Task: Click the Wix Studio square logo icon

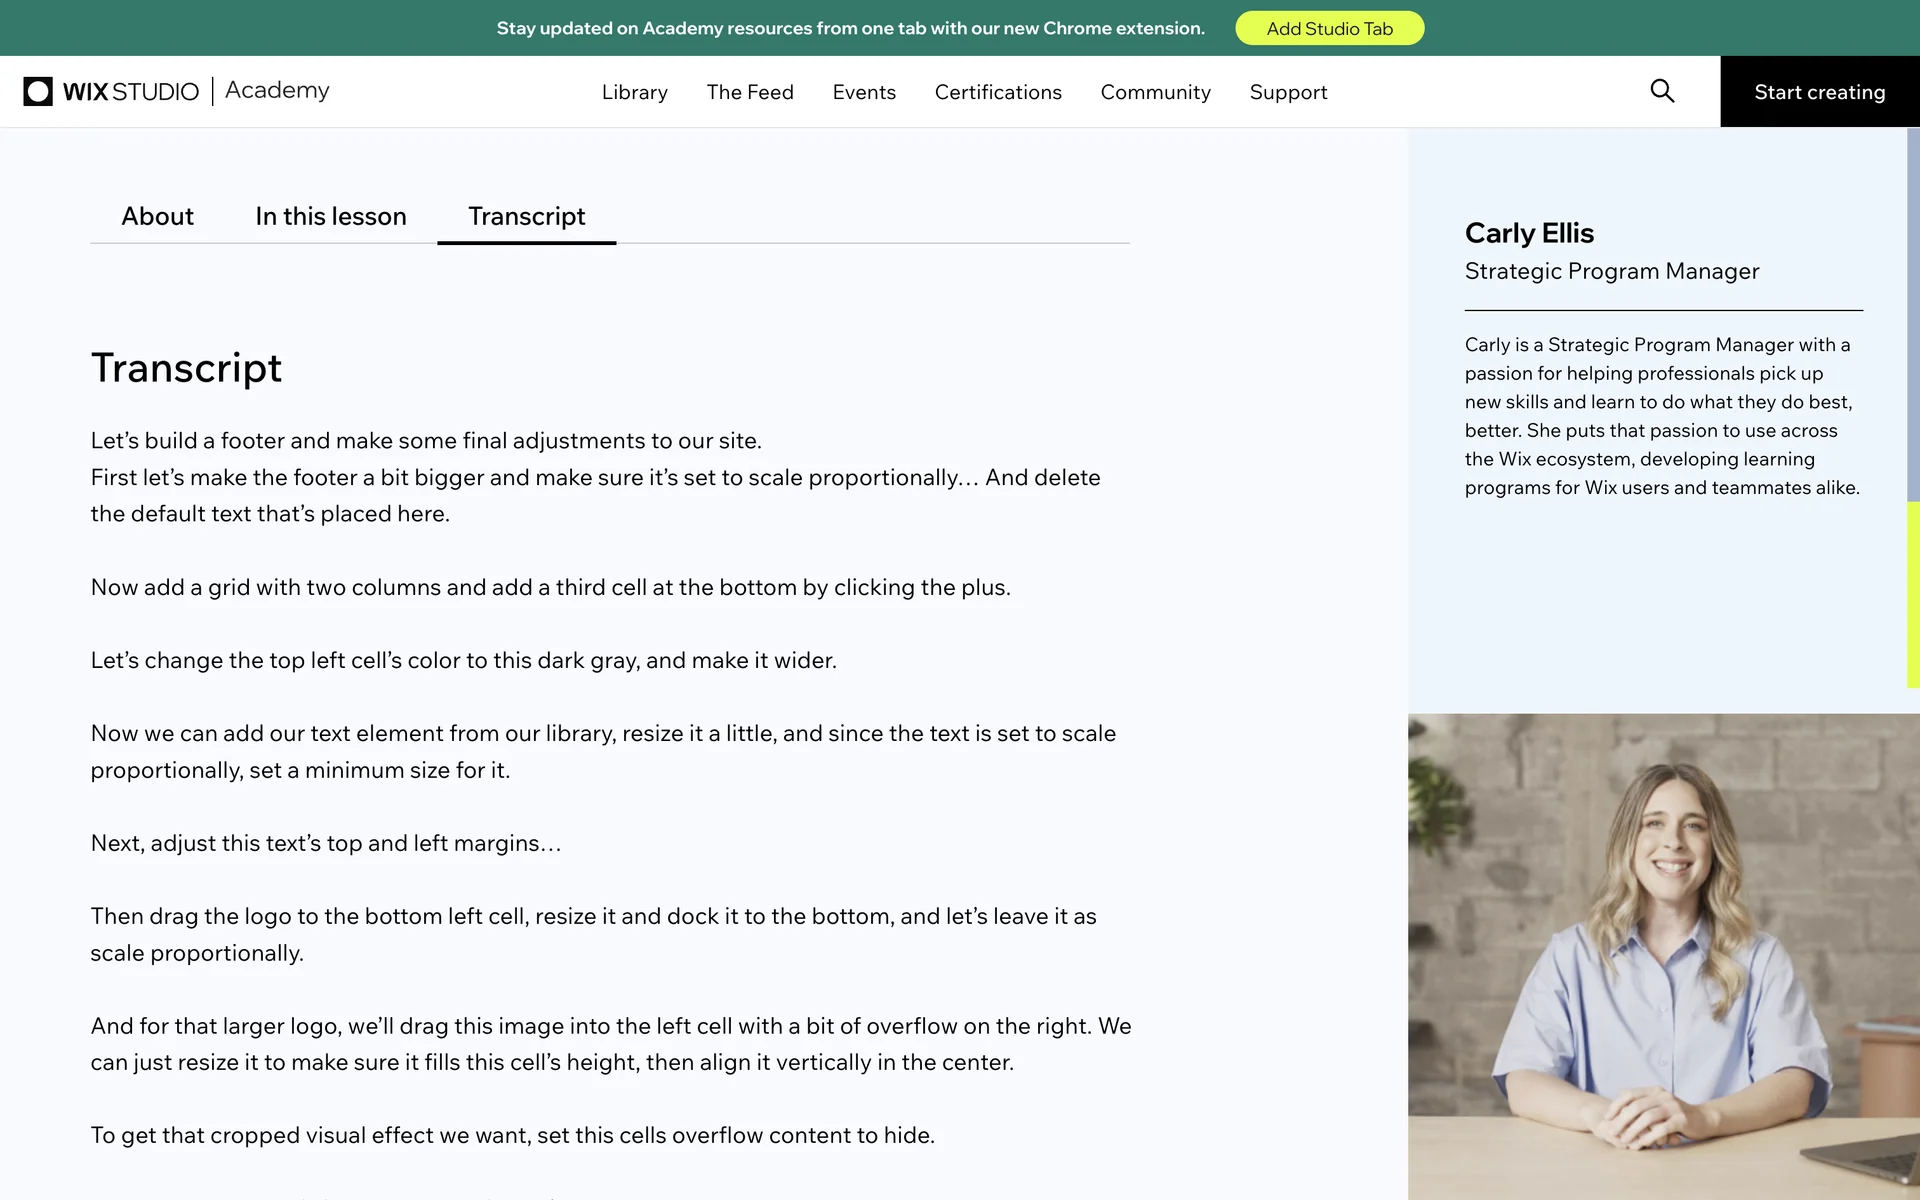Action: pos(38,91)
